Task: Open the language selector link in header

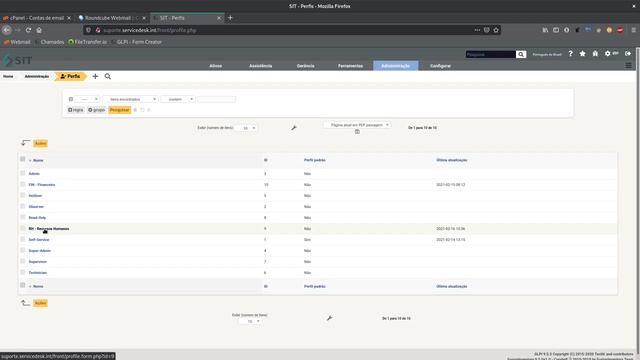Action: point(547,54)
